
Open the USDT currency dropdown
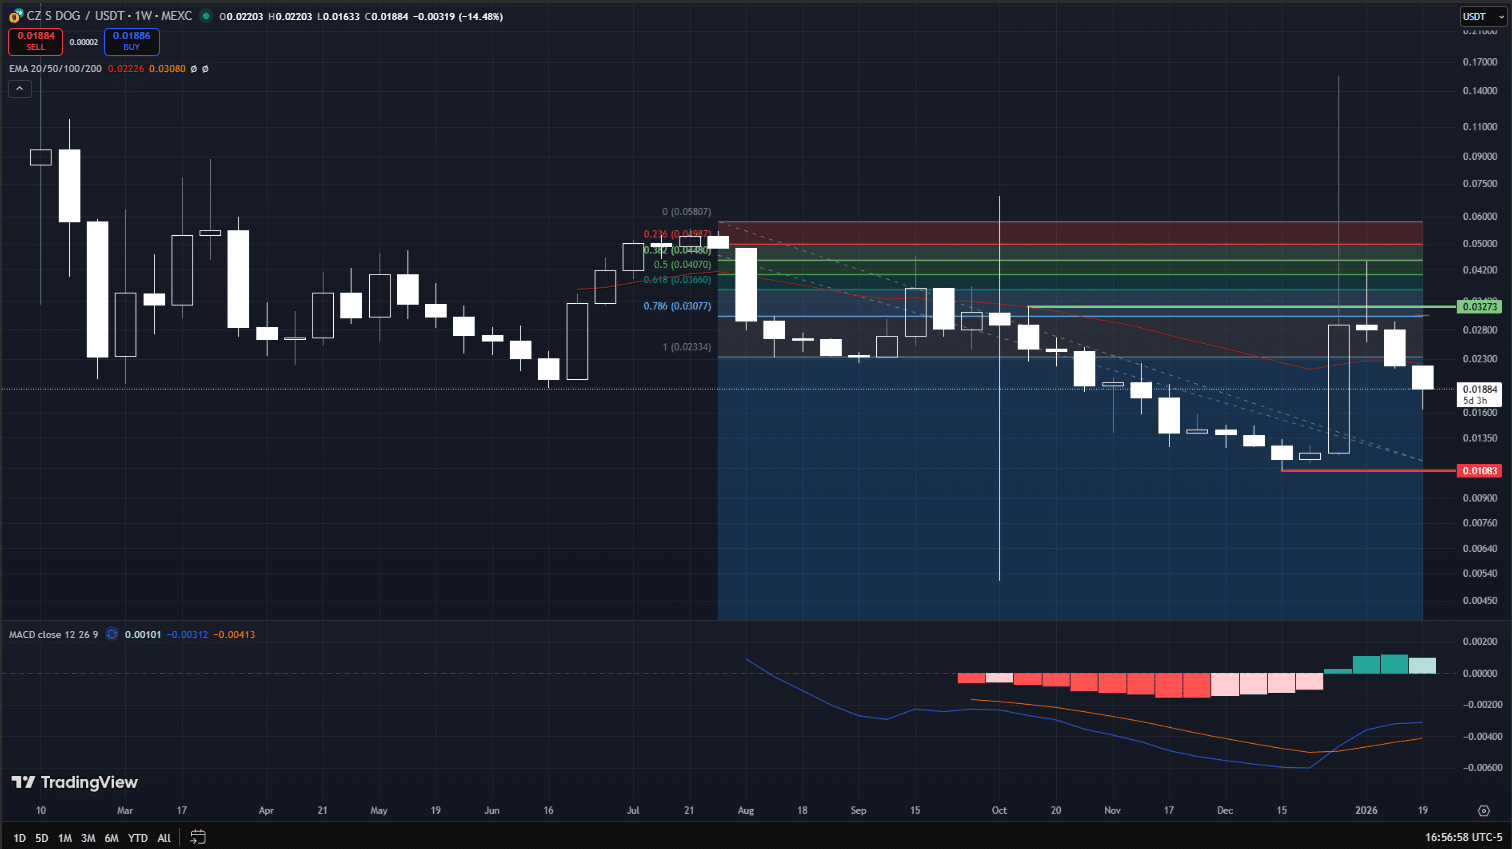coord(1483,16)
